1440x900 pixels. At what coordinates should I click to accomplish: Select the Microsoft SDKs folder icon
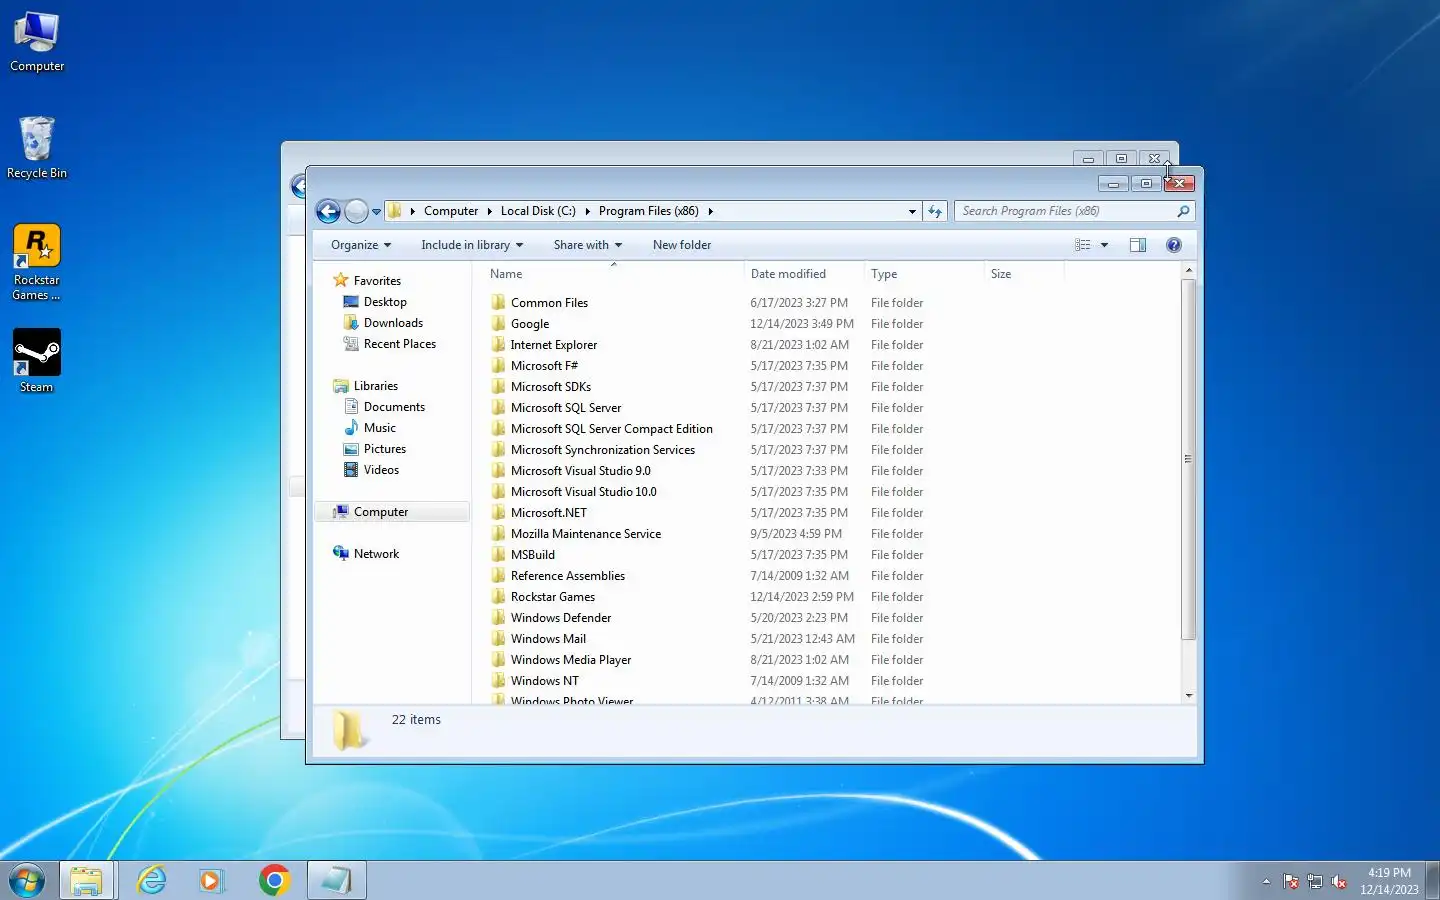click(x=498, y=386)
